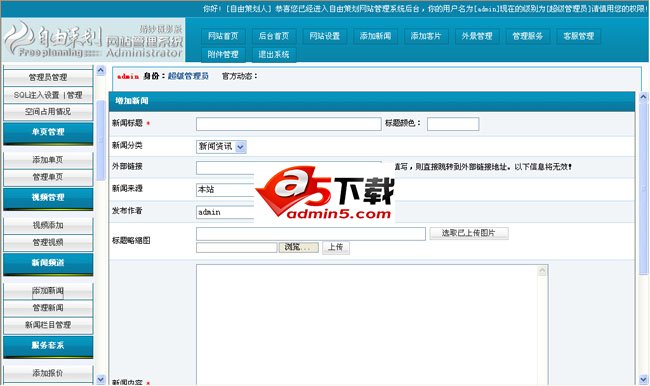Click the 上传 upload button
This screenshot has height=386, width=650.
336,248
